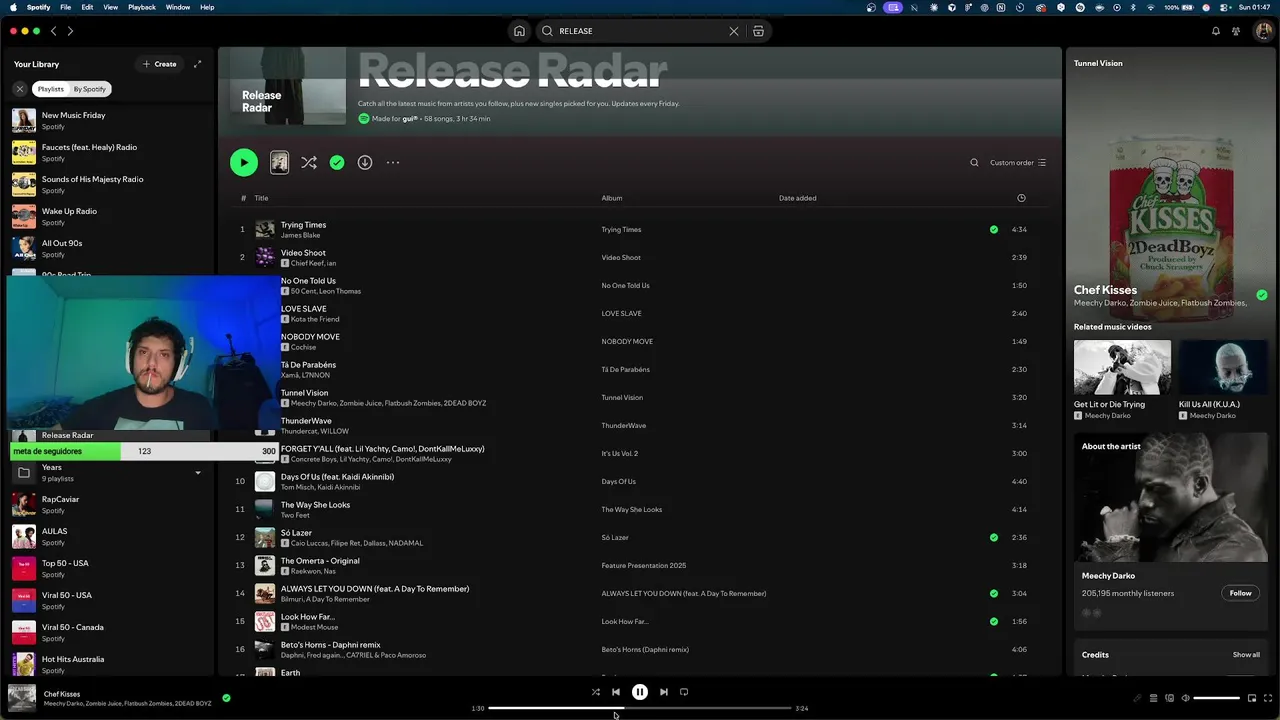Toggle liked checkmark on Só Lazer row

[993, 537]
